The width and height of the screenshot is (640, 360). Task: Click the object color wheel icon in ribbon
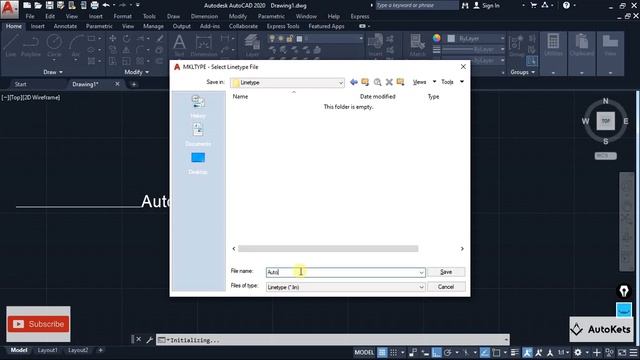point(437,38)
